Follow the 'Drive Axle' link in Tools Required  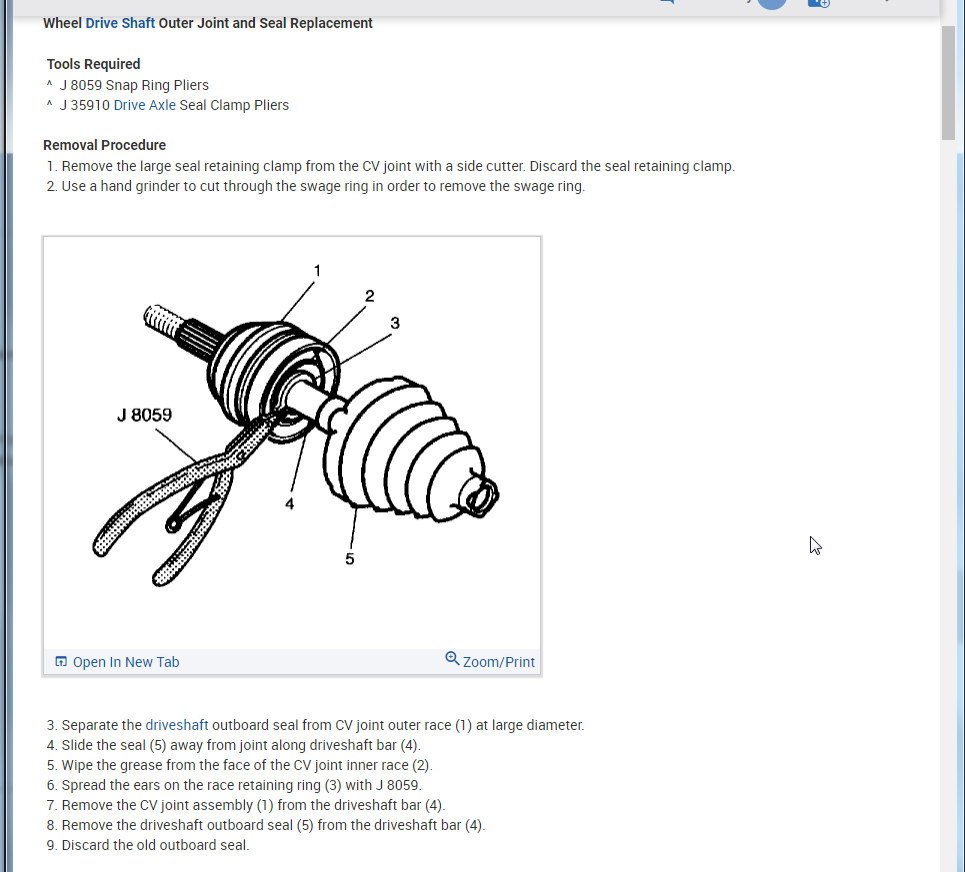[x=145, y=105]
